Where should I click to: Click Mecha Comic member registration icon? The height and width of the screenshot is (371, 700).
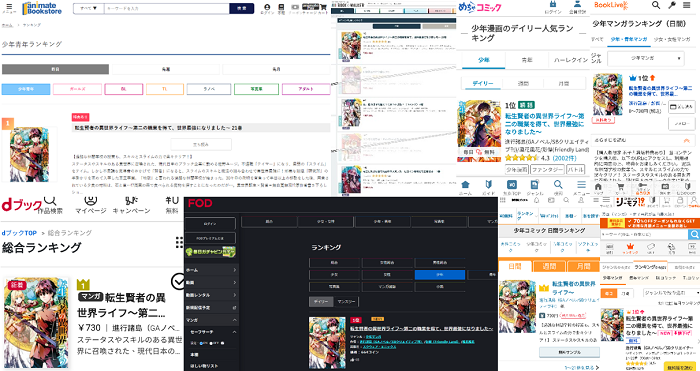[577, 7]
